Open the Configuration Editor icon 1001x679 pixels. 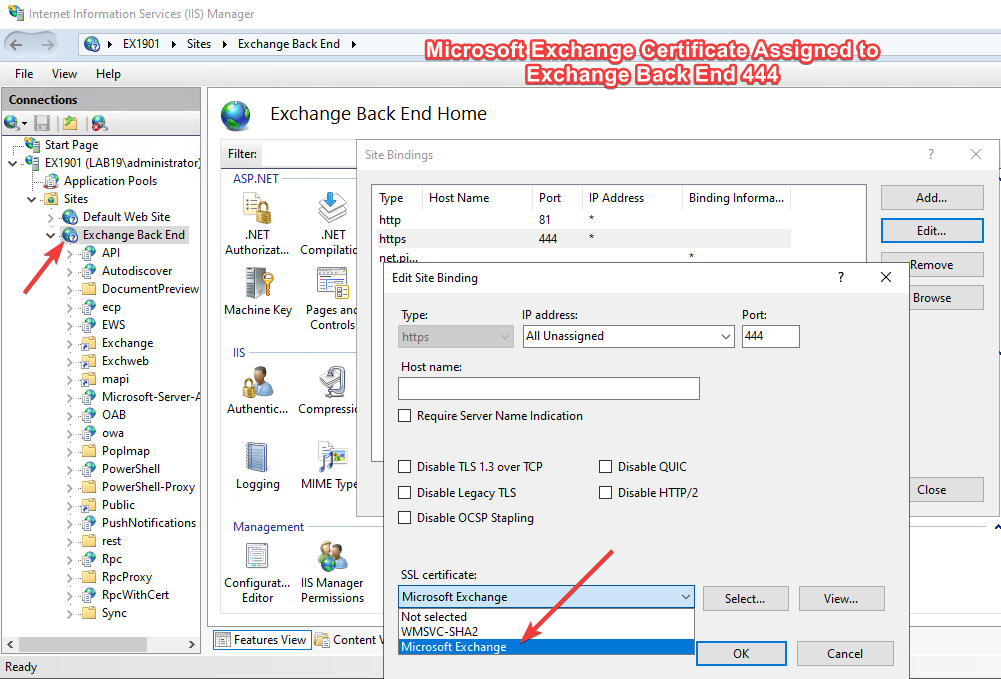pos(257,556)
